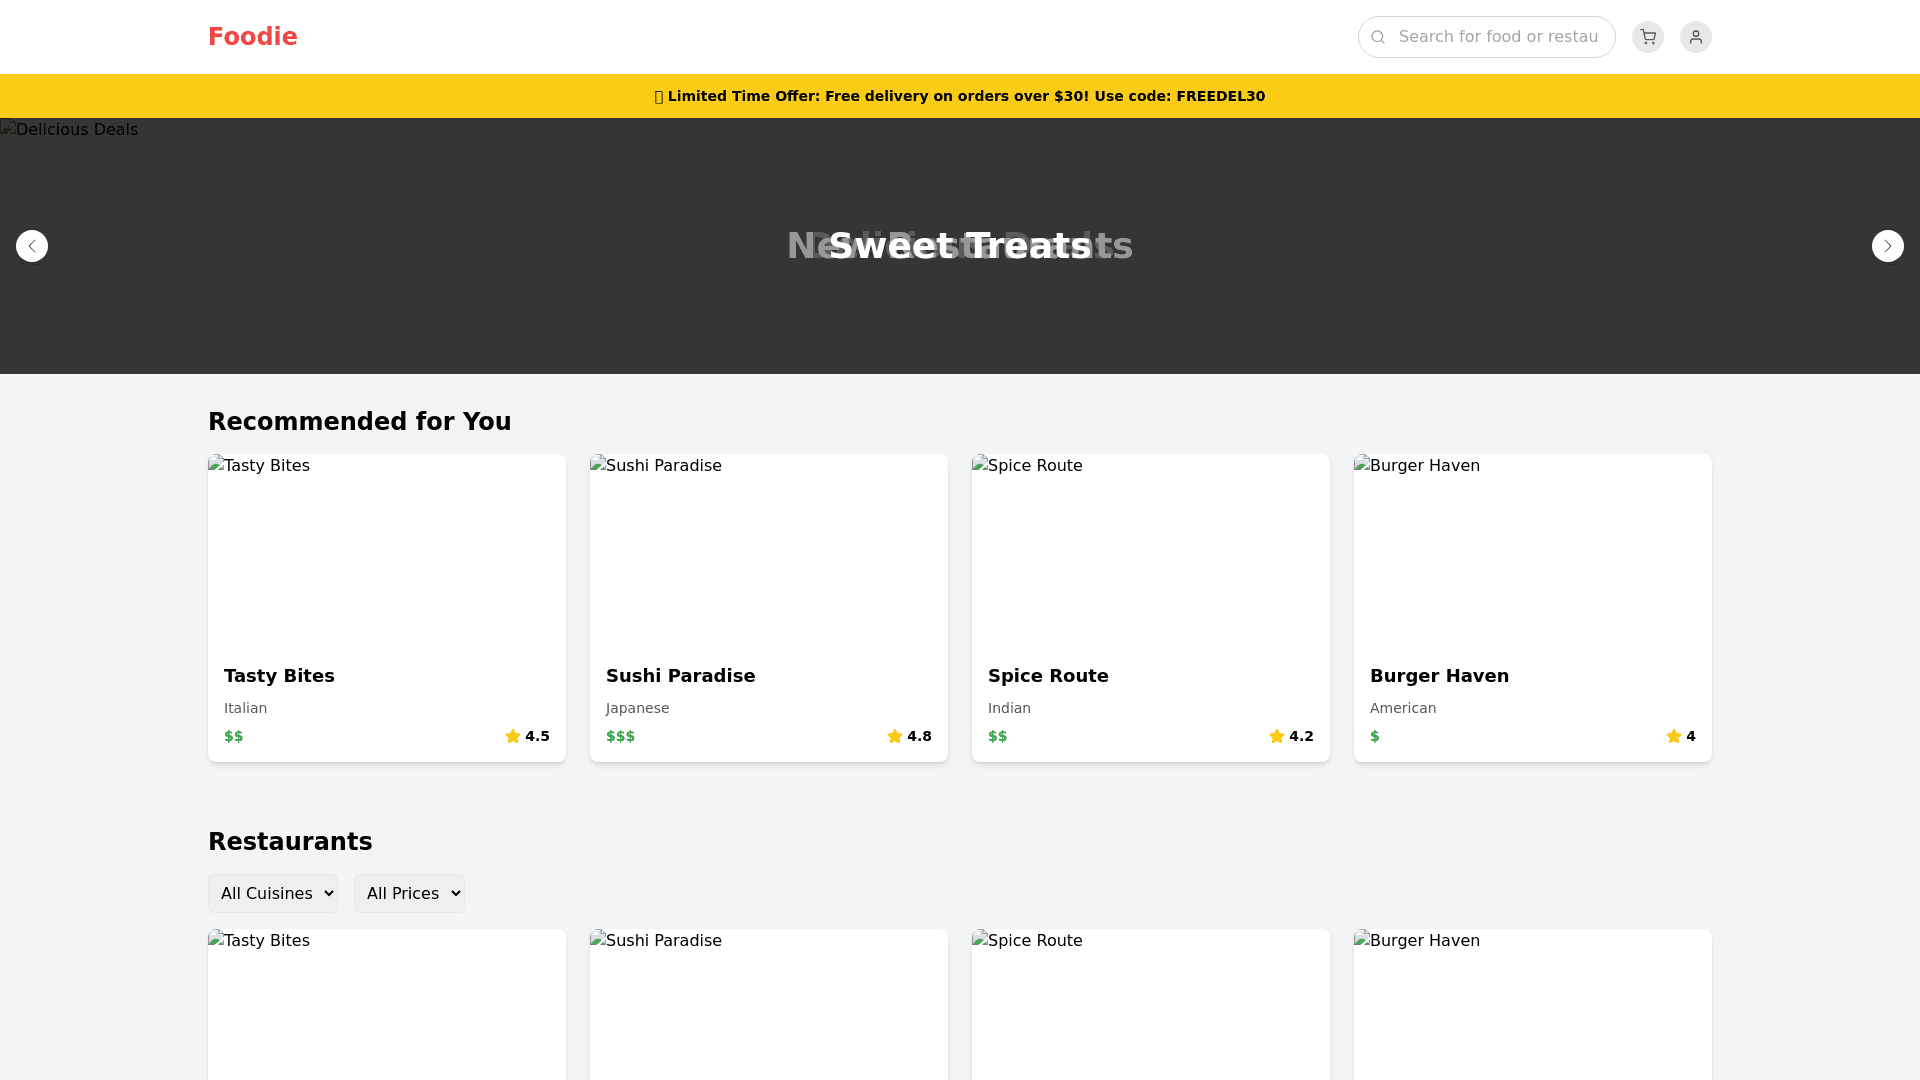Expand the All Prices dropdown
Screen dimensions: 1920x1080
coord(409,893)
